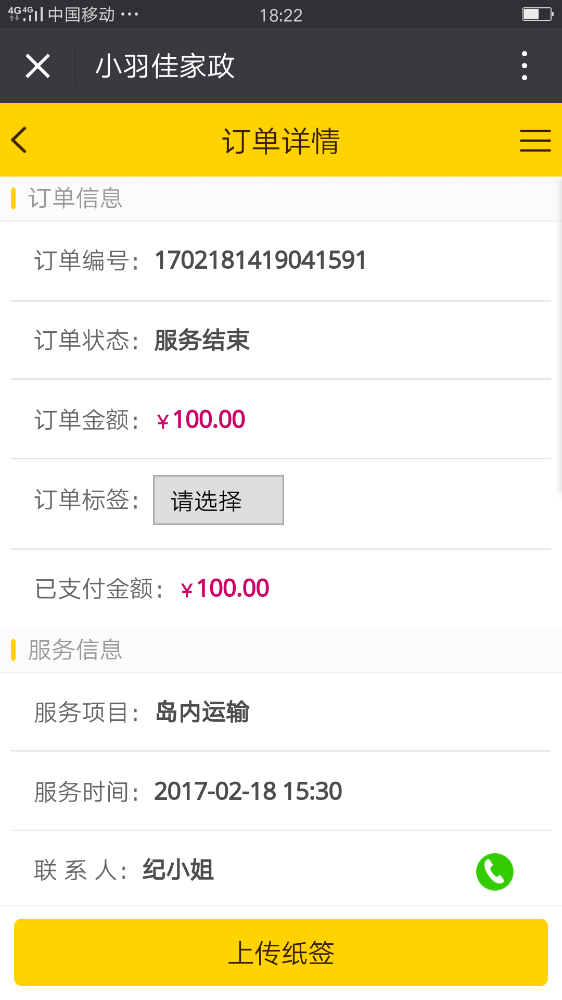This screenshot has width=562, height=1000.
Task: Close the page with the X icon
Action: (38, 66)
